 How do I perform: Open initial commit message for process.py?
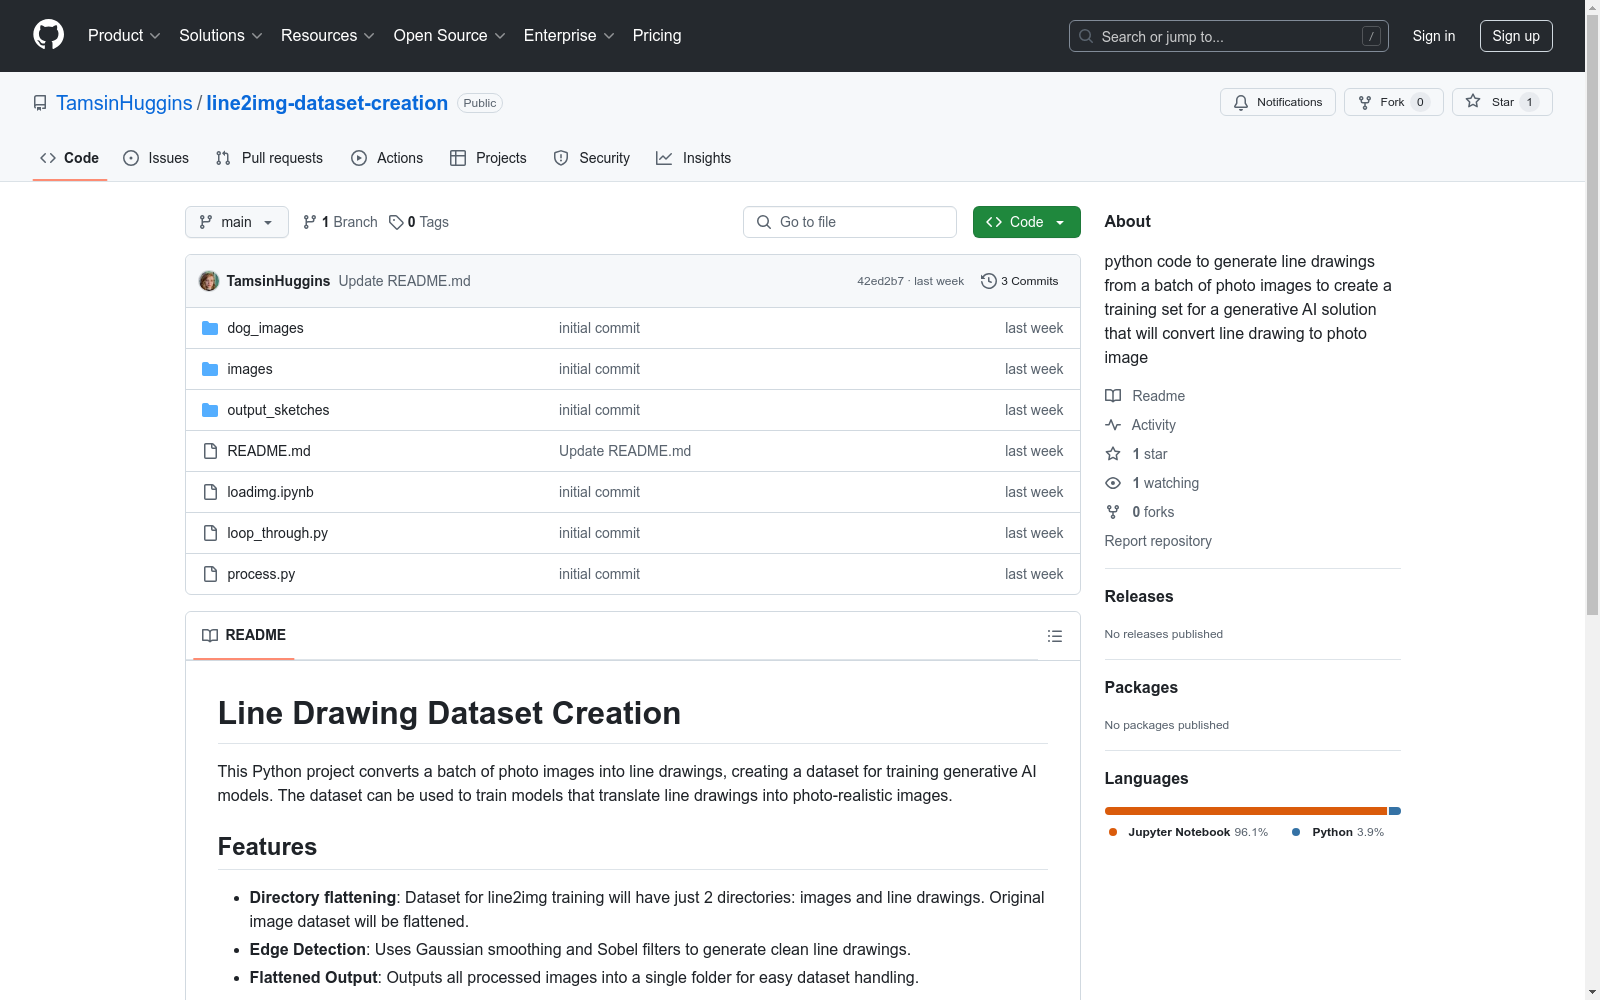click(x=599, y=574)
